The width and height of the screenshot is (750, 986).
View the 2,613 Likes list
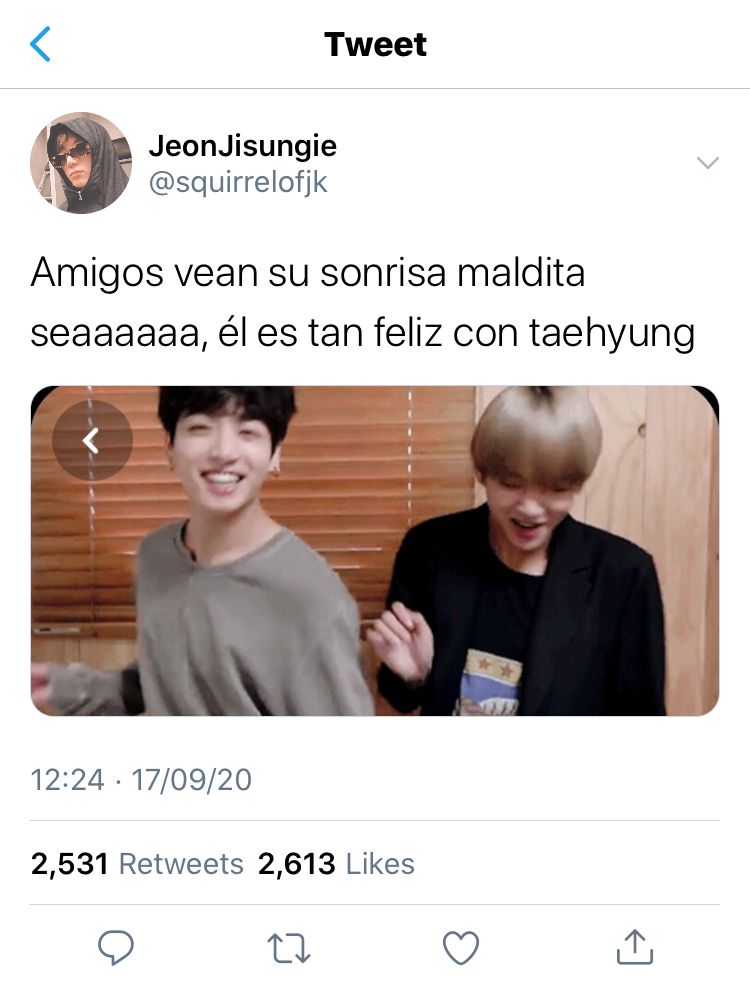(336, 863)
